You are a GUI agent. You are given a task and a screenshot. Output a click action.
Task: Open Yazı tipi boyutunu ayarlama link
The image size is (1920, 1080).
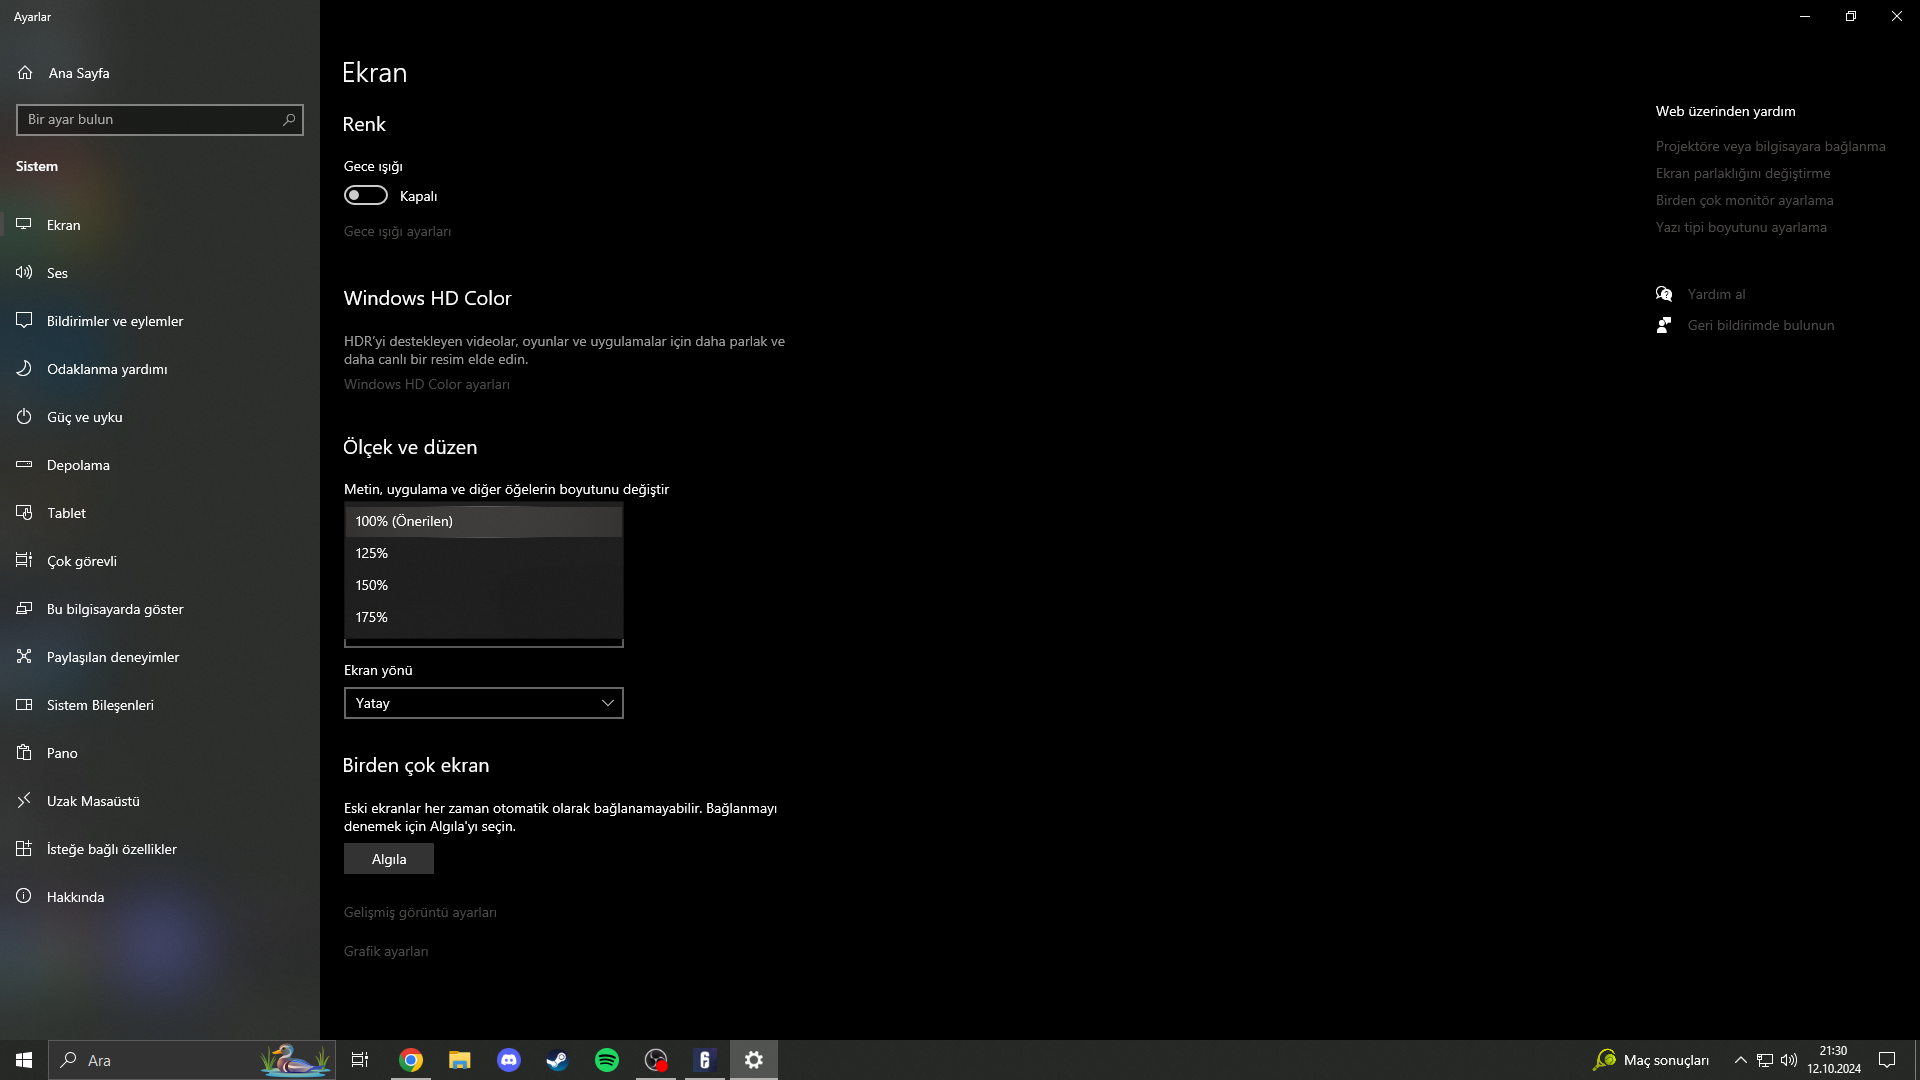click(1741, 228)
